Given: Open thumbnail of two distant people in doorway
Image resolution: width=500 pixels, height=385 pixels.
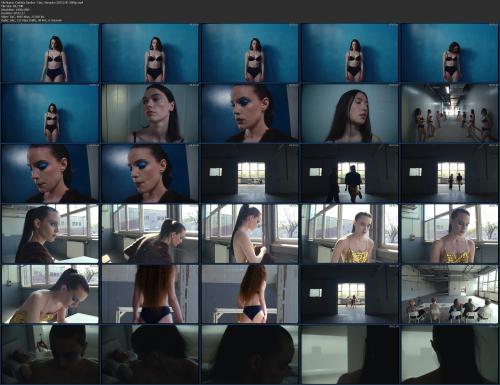Looking at the screenshot, I should (x=450, y=173).
